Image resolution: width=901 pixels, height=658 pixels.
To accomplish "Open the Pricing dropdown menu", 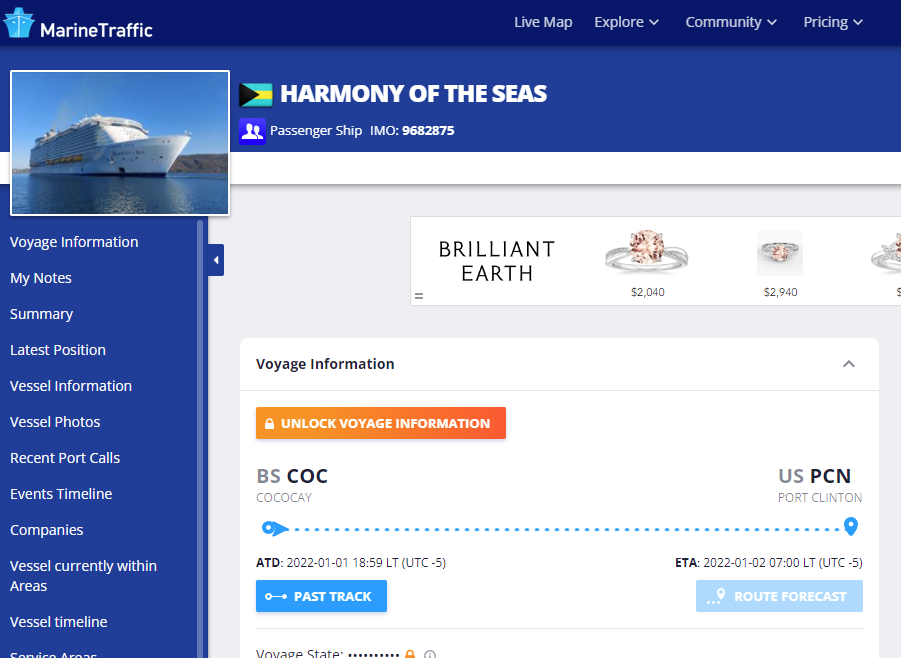I will (833, 22).
